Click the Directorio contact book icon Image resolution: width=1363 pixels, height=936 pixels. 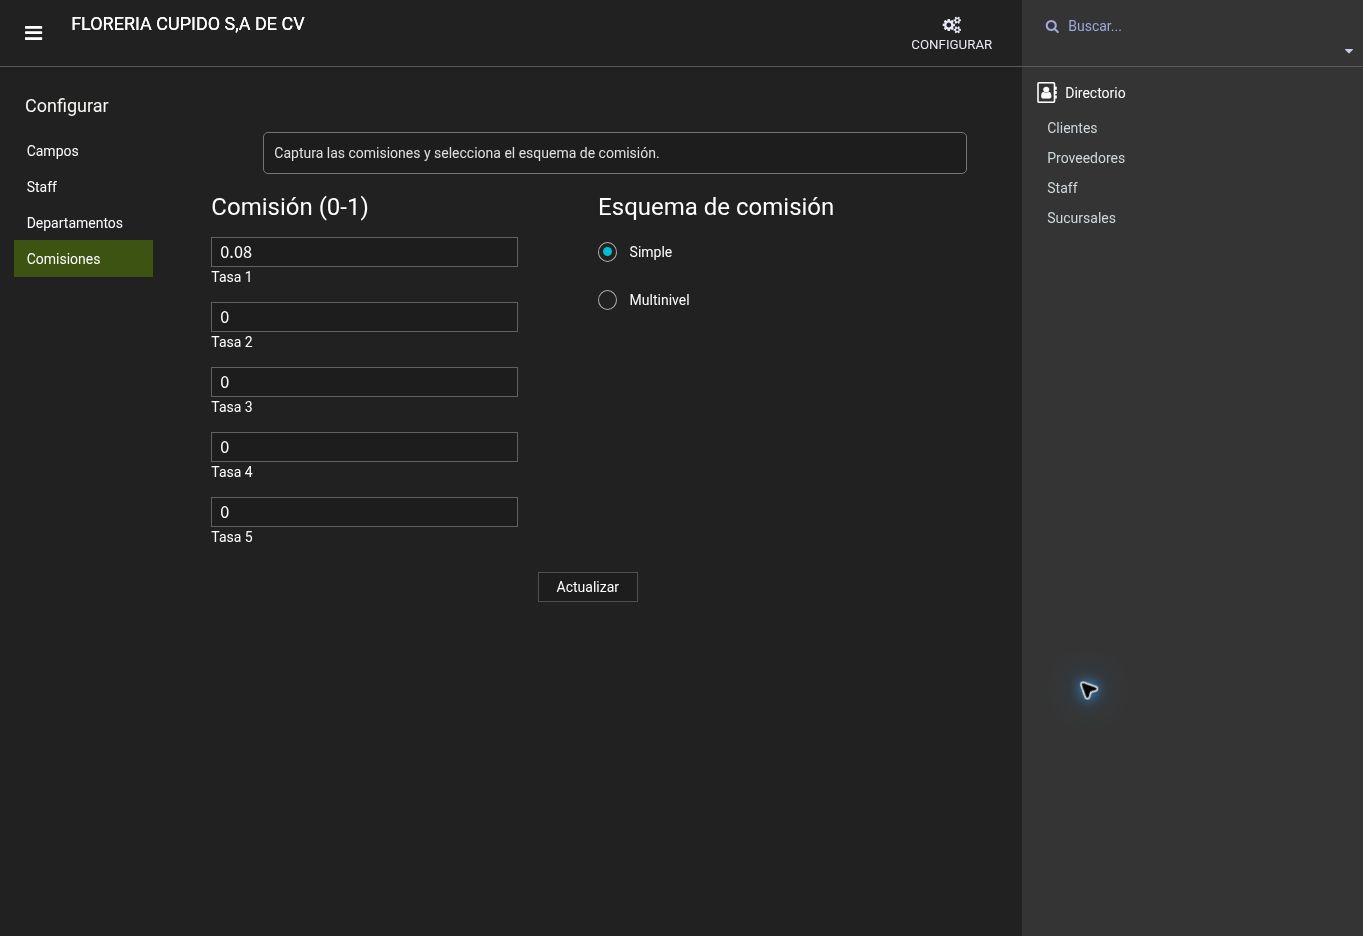pyautogui.click(x=1047, y=93)
